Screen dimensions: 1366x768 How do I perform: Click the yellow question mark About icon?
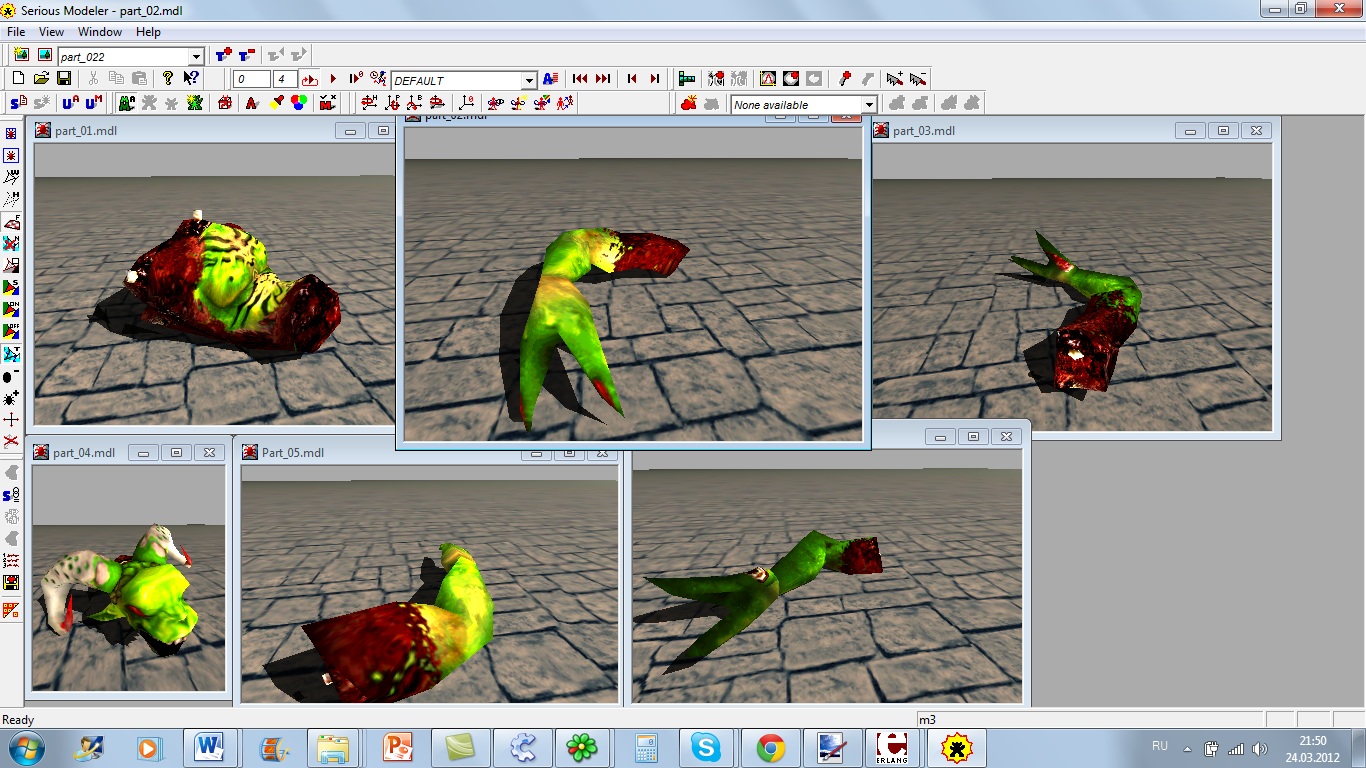coord(168,78)
